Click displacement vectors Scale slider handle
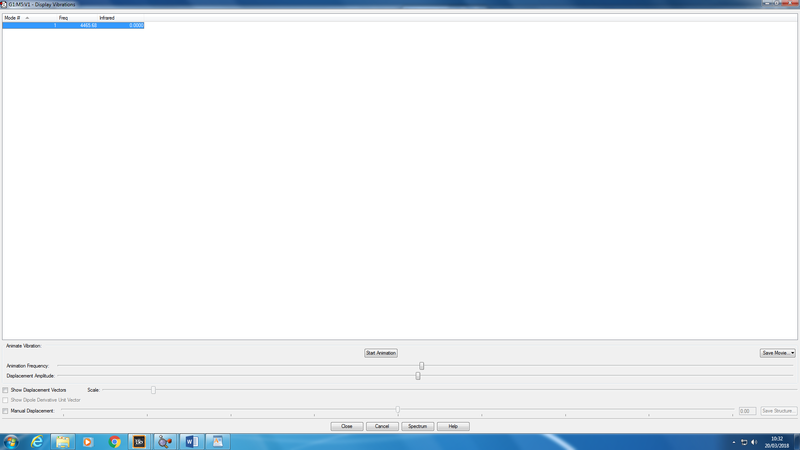 tap(153, 390)
